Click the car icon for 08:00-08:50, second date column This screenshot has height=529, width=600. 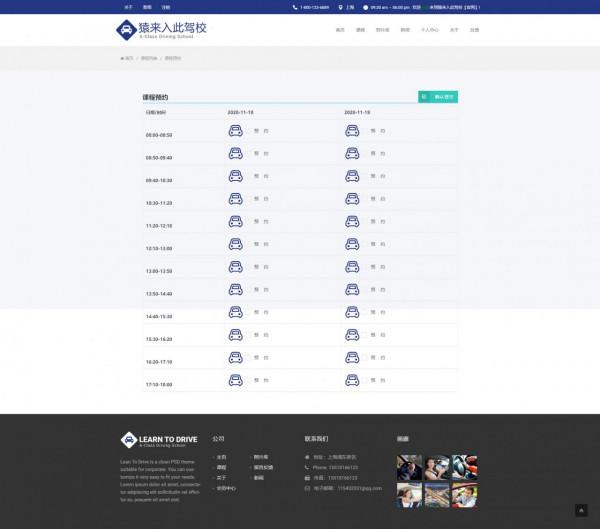point(352,131)
